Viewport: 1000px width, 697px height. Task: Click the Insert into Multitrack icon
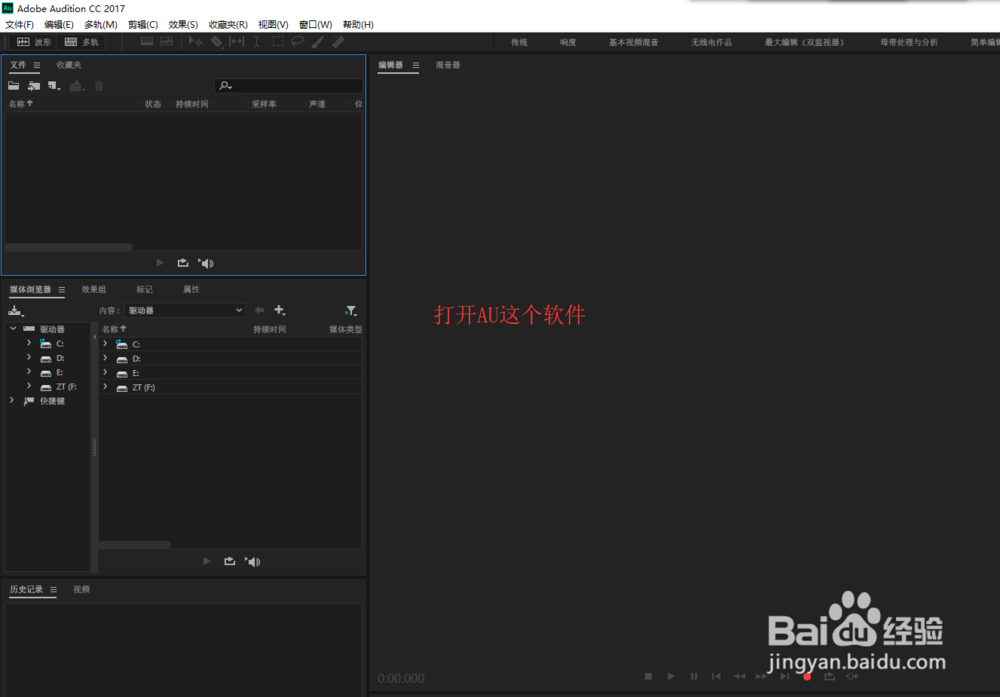pos(77,85)
